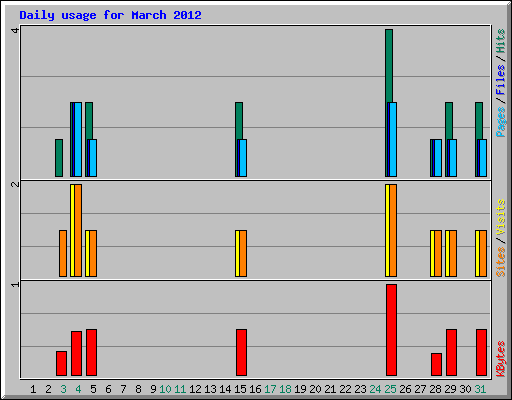Click the yellow Visits bar for day 4
The height and width of the screenshot is (400, 512).
72,230
